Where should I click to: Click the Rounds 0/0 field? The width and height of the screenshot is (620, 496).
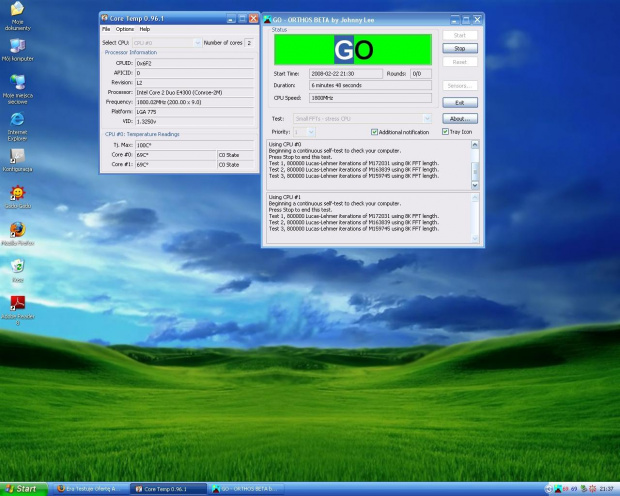click(421, 74)
